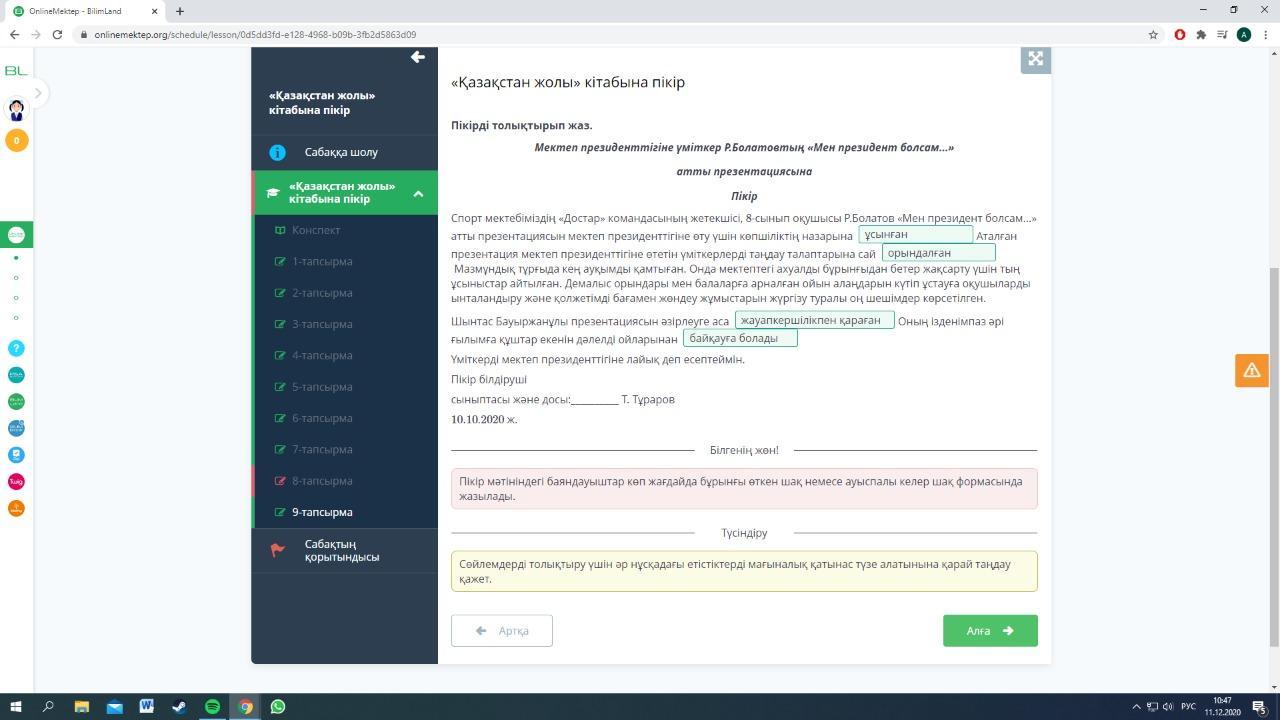The height and width of the screenshot is (720, 1280).
Task: Go to 6-тапсырма
Action: 345,418
